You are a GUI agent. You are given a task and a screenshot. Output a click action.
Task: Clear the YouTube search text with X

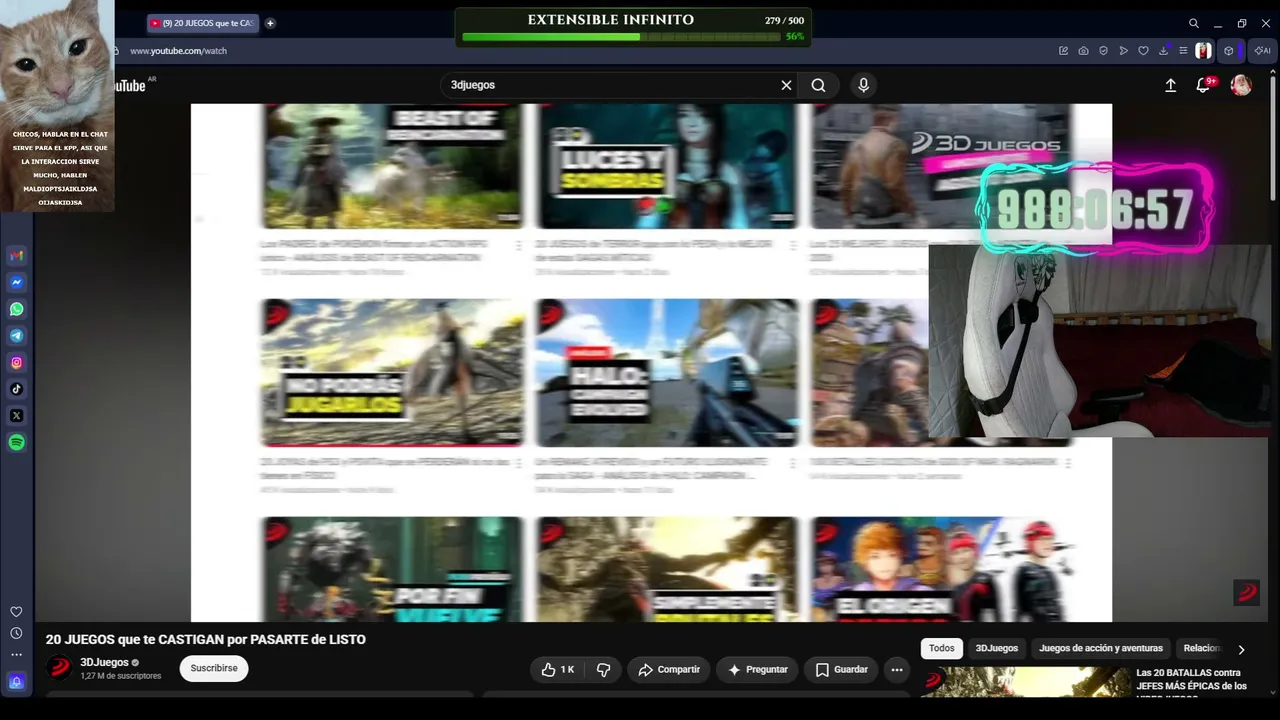tap(786, 85)
